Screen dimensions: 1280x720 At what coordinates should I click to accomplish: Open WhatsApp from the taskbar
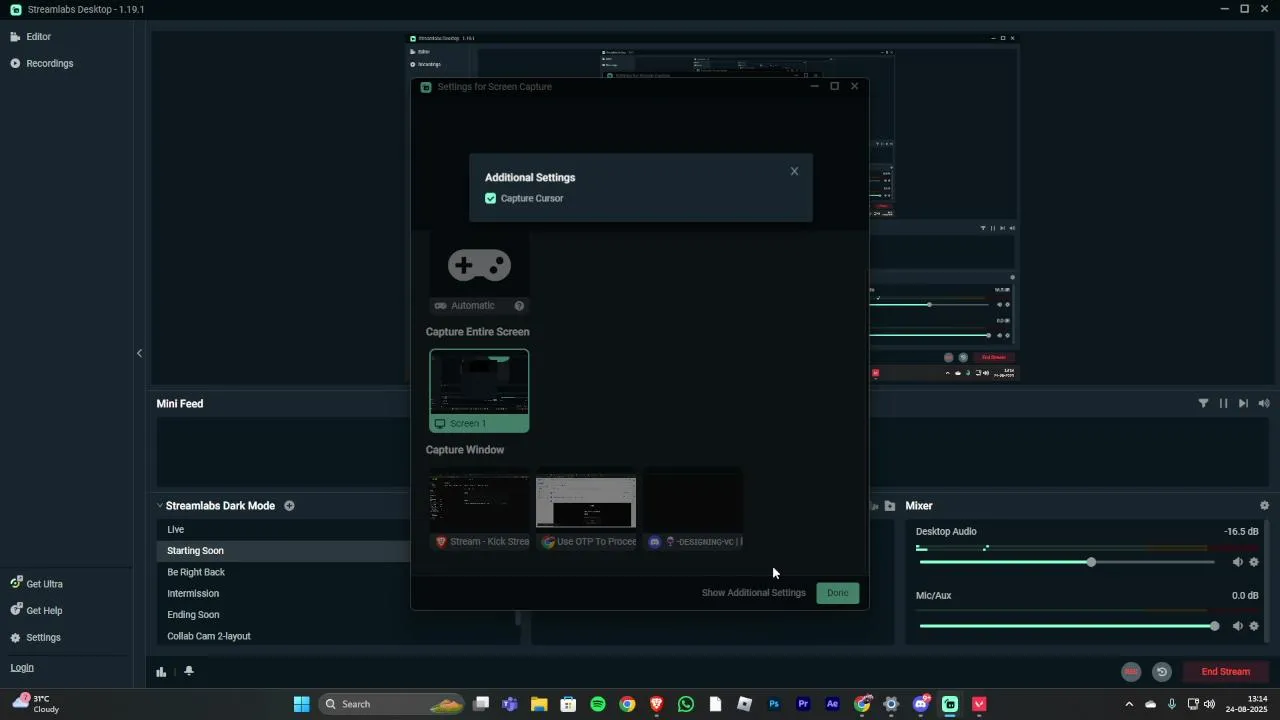tap(686, 705)
